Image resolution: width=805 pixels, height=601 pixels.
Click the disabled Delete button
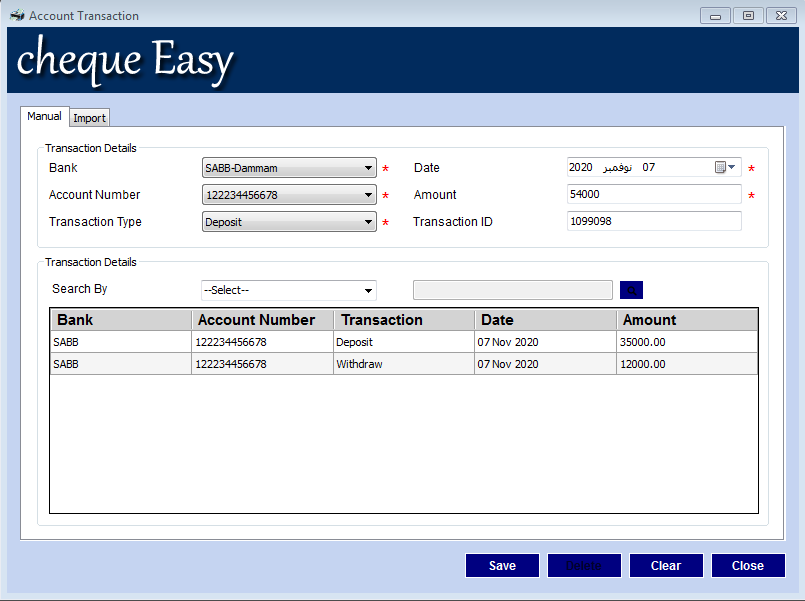[x=584, y=565]
